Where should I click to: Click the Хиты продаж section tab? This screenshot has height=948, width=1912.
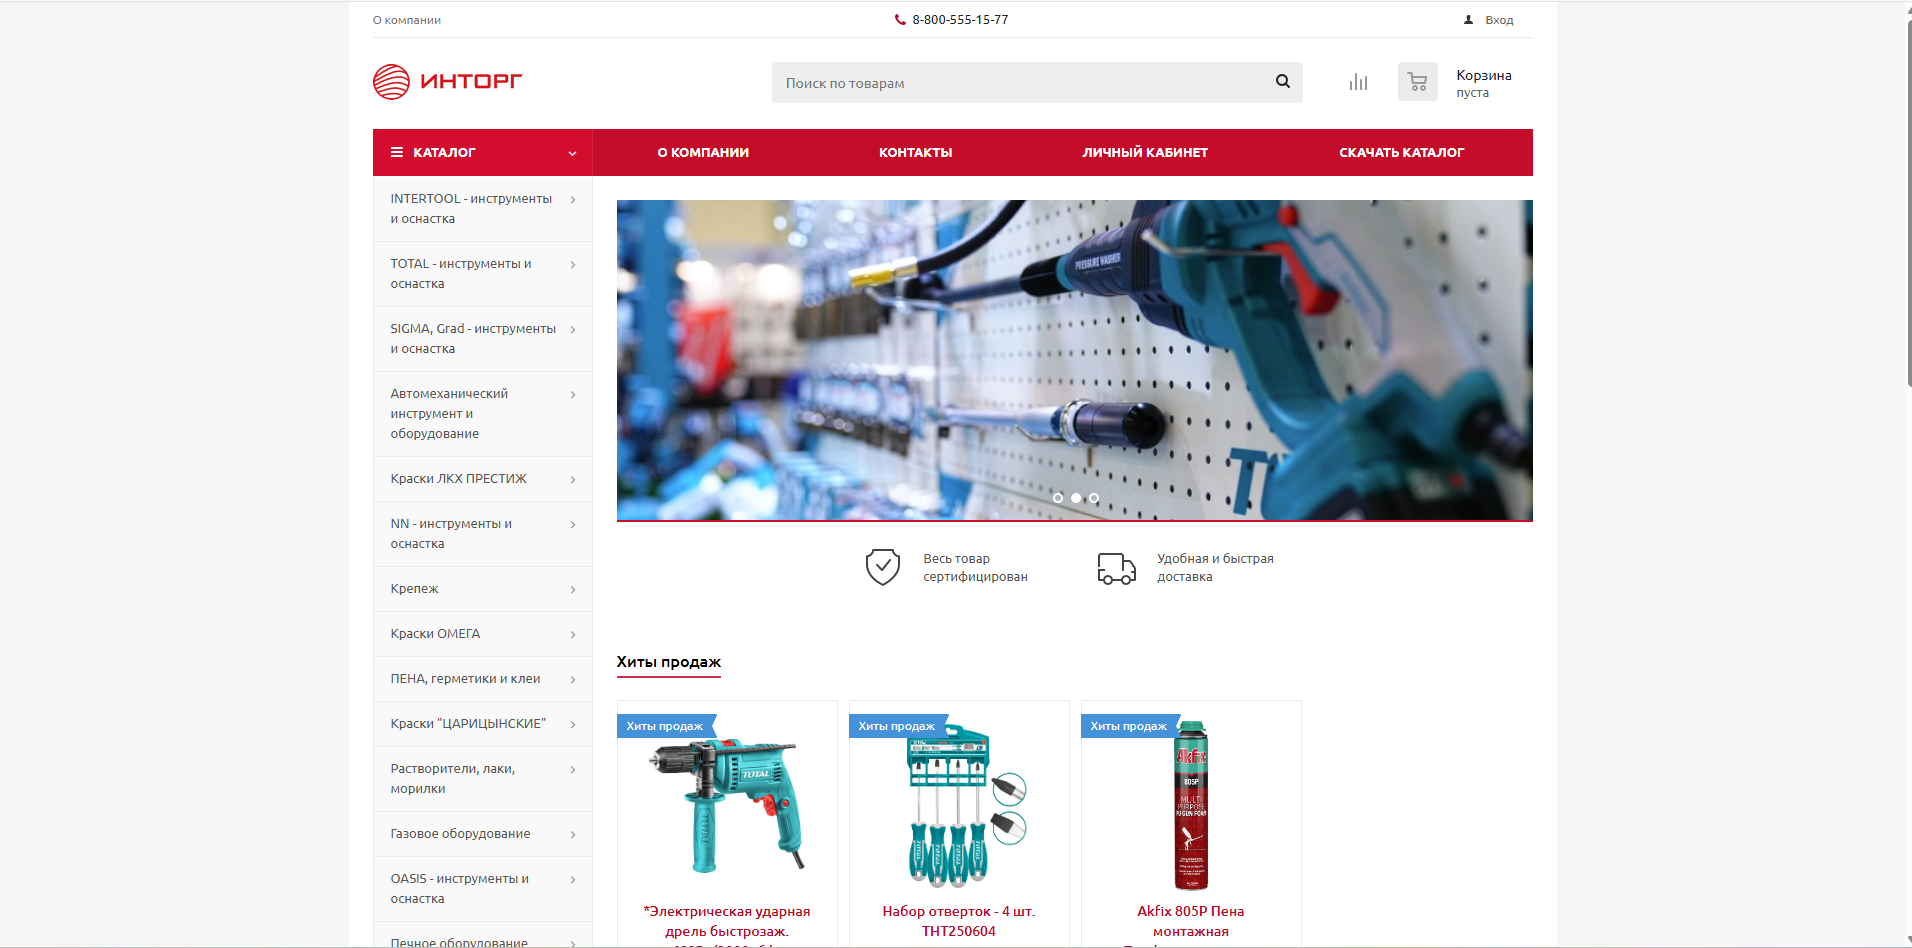[669, 662]
